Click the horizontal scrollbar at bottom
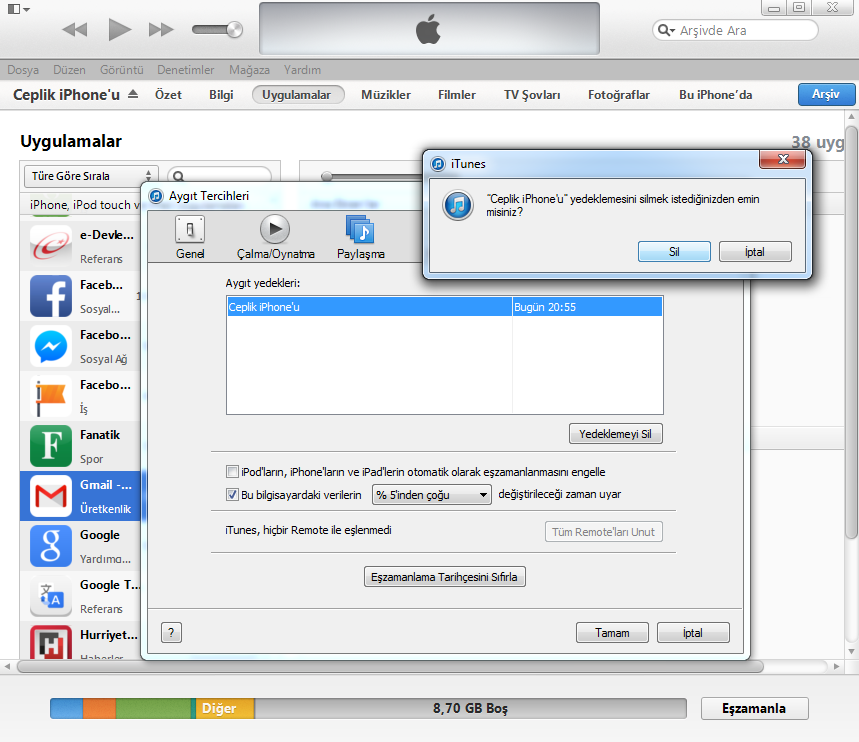The image size is (859, 742). (x=391, y=666)
